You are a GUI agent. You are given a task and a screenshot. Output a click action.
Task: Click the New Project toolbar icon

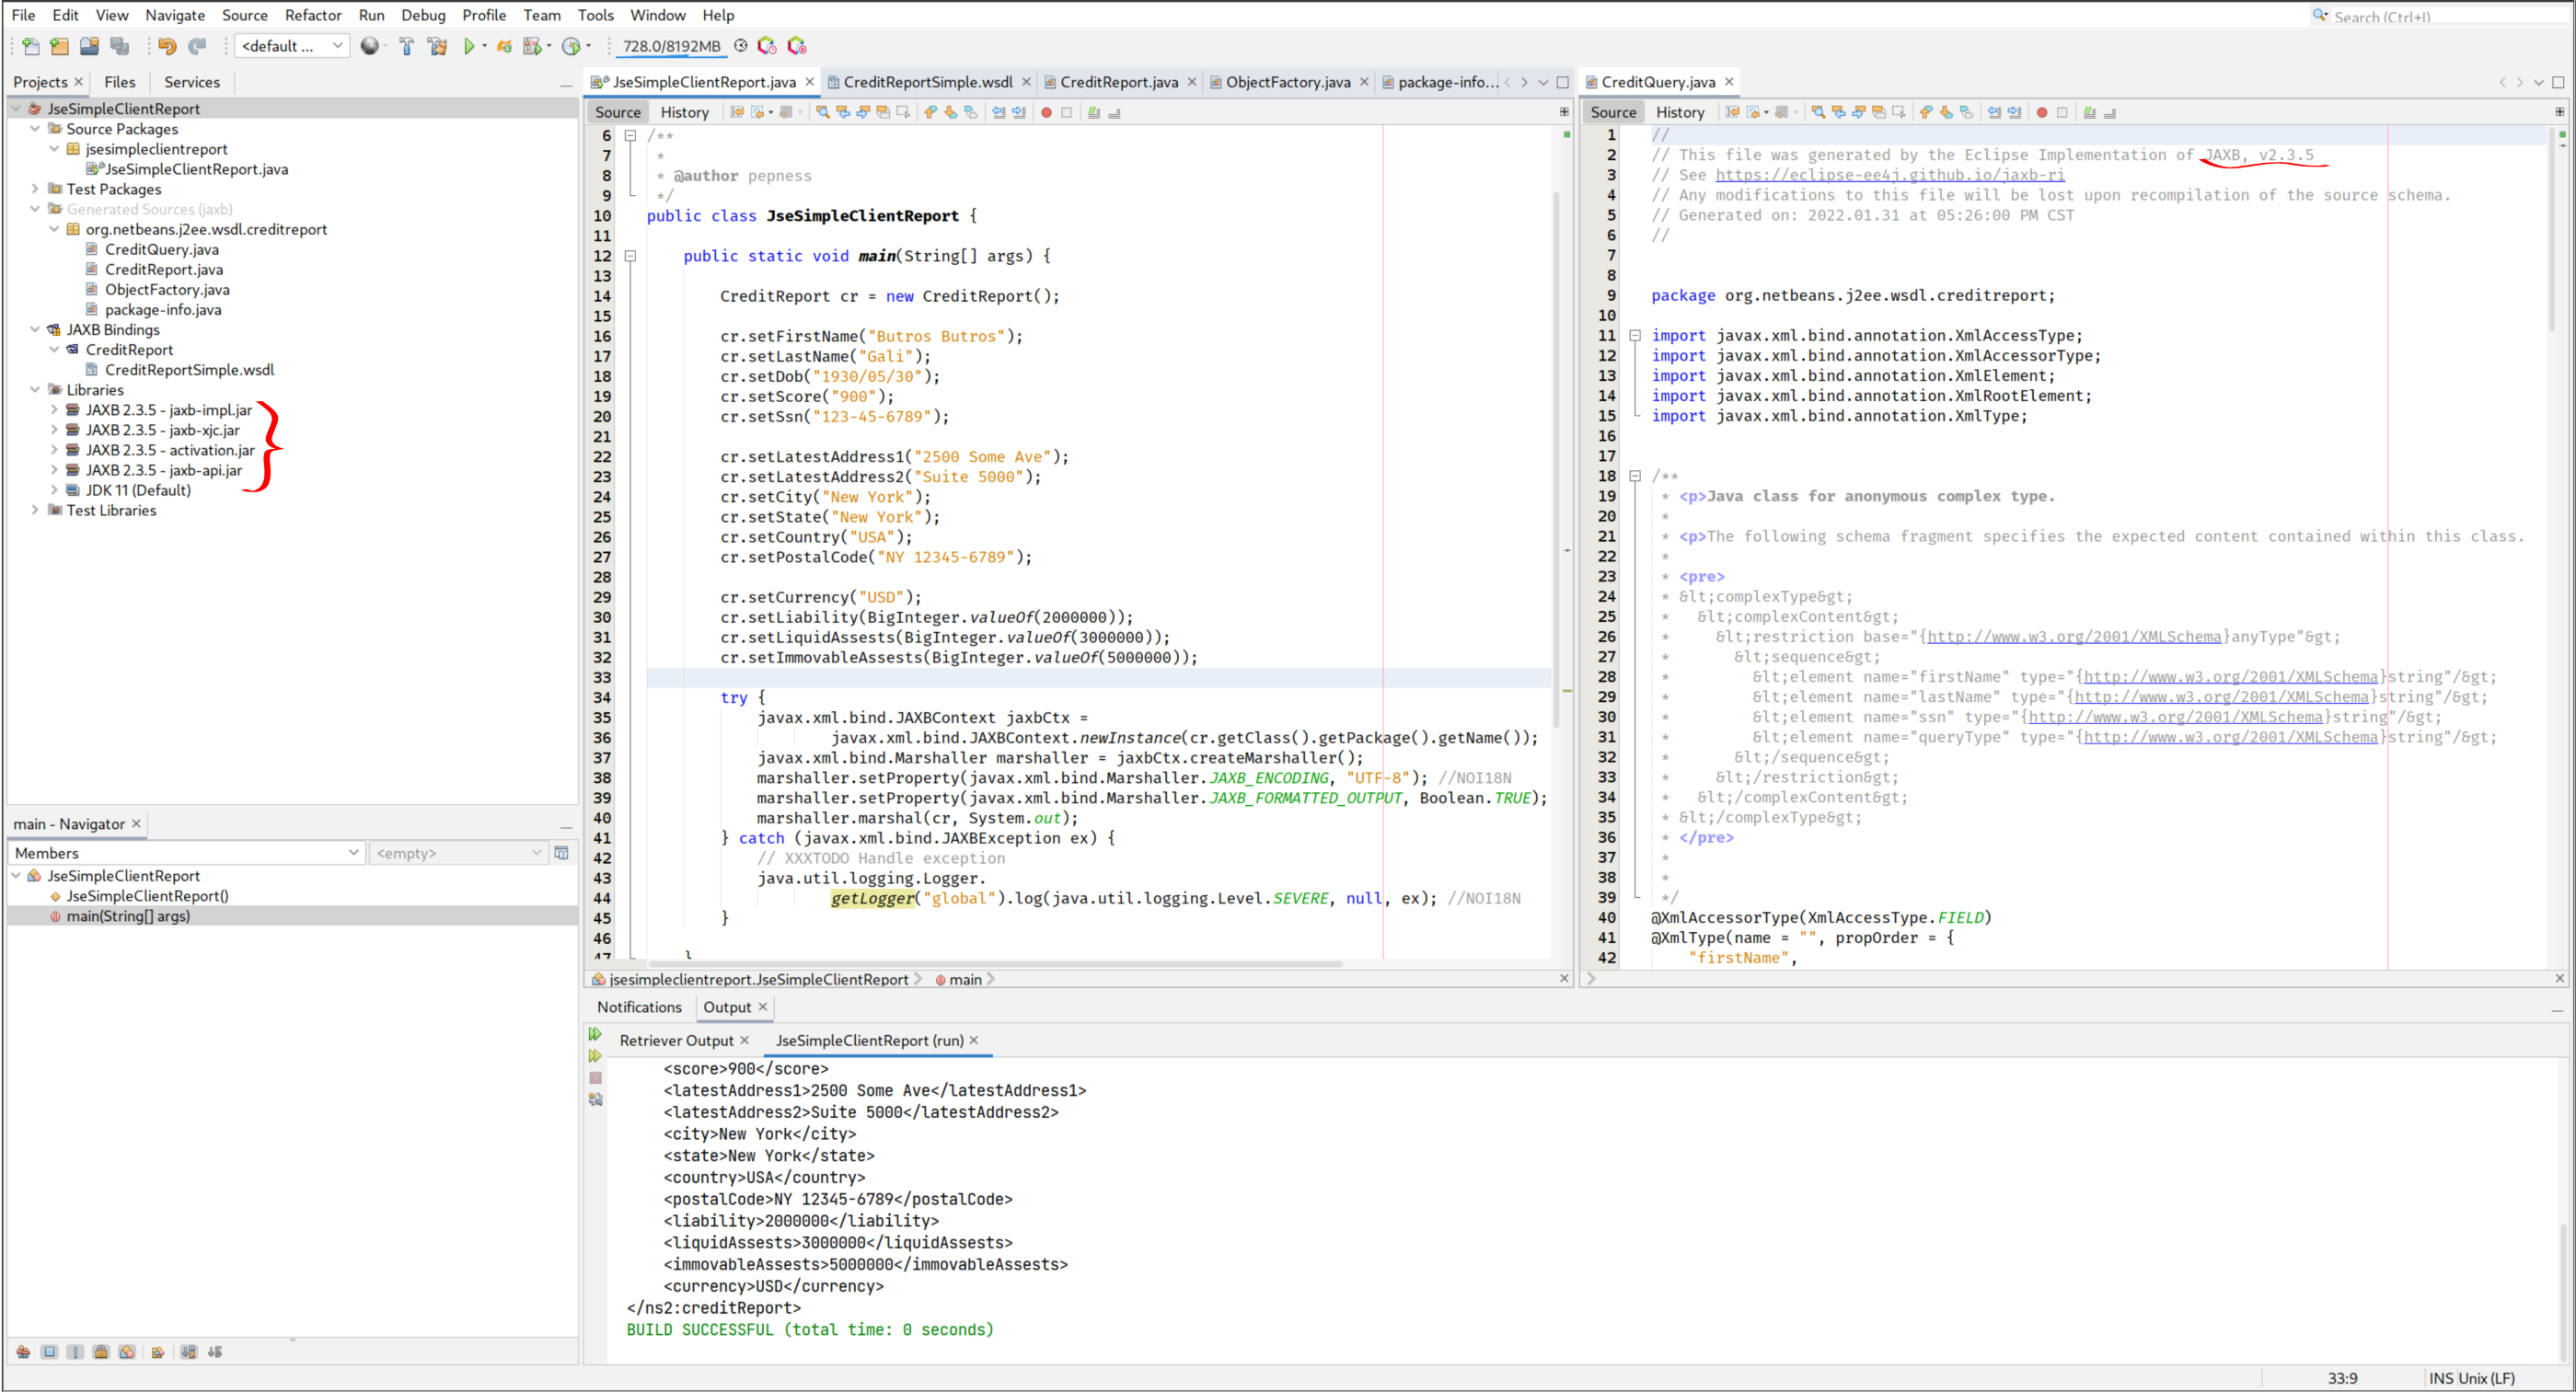60,46
